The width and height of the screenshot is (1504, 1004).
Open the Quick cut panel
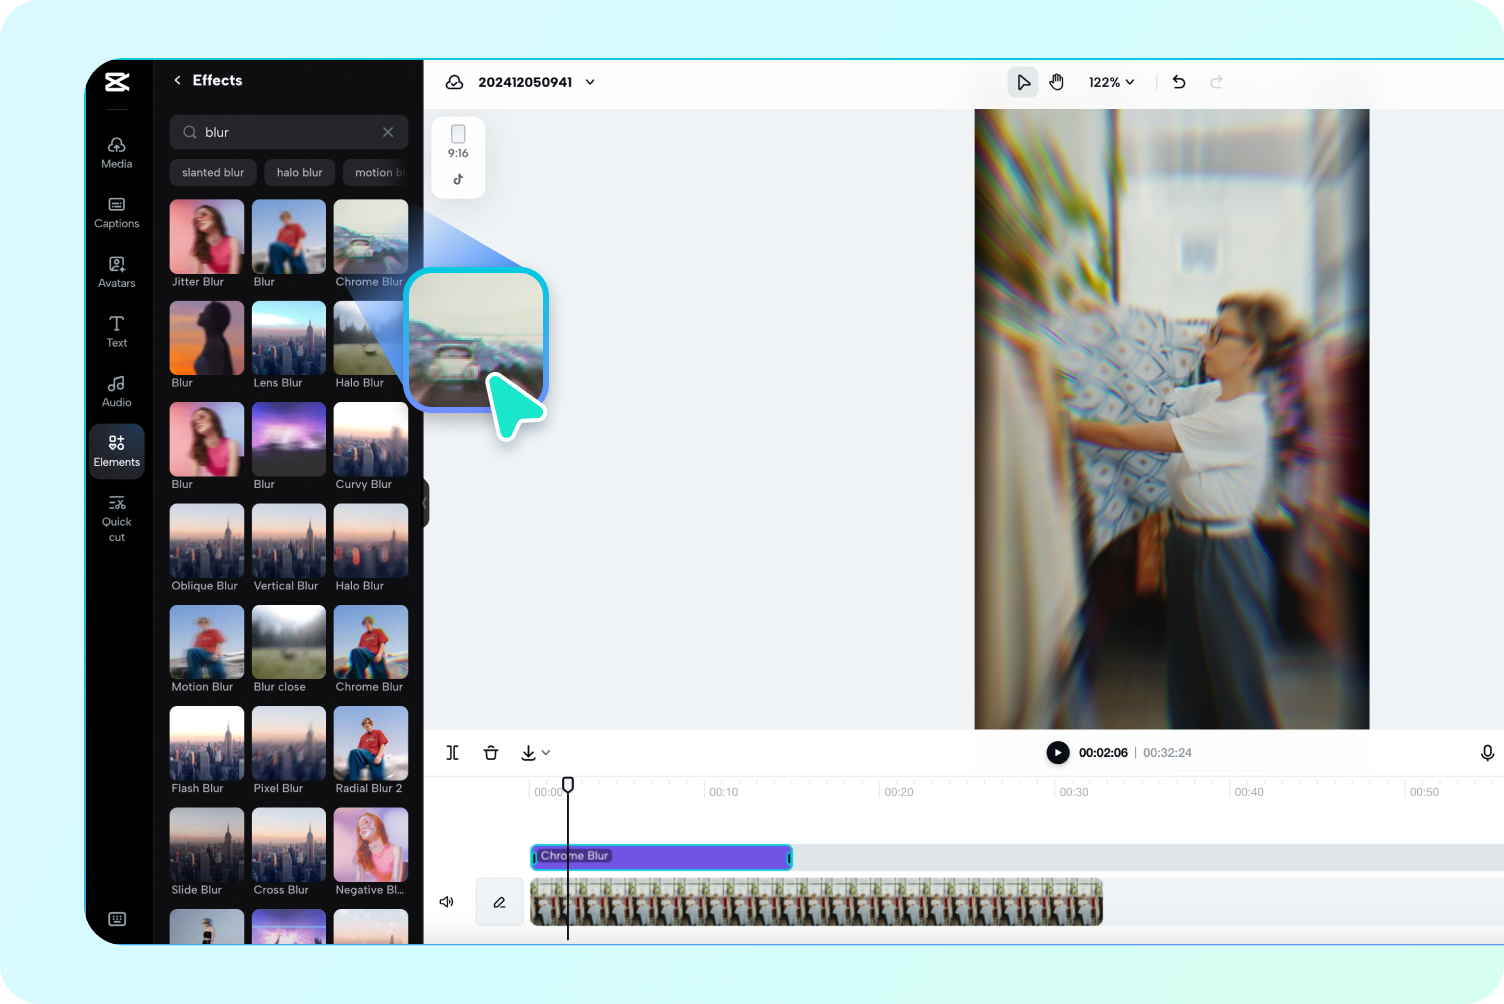click(x=116, y=517)
